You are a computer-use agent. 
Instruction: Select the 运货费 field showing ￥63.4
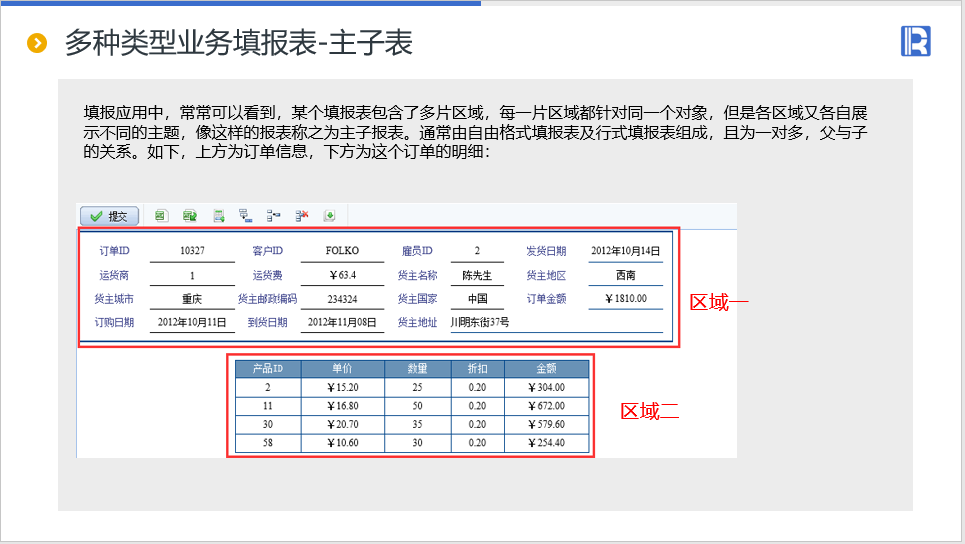click(x=342, y=275)
